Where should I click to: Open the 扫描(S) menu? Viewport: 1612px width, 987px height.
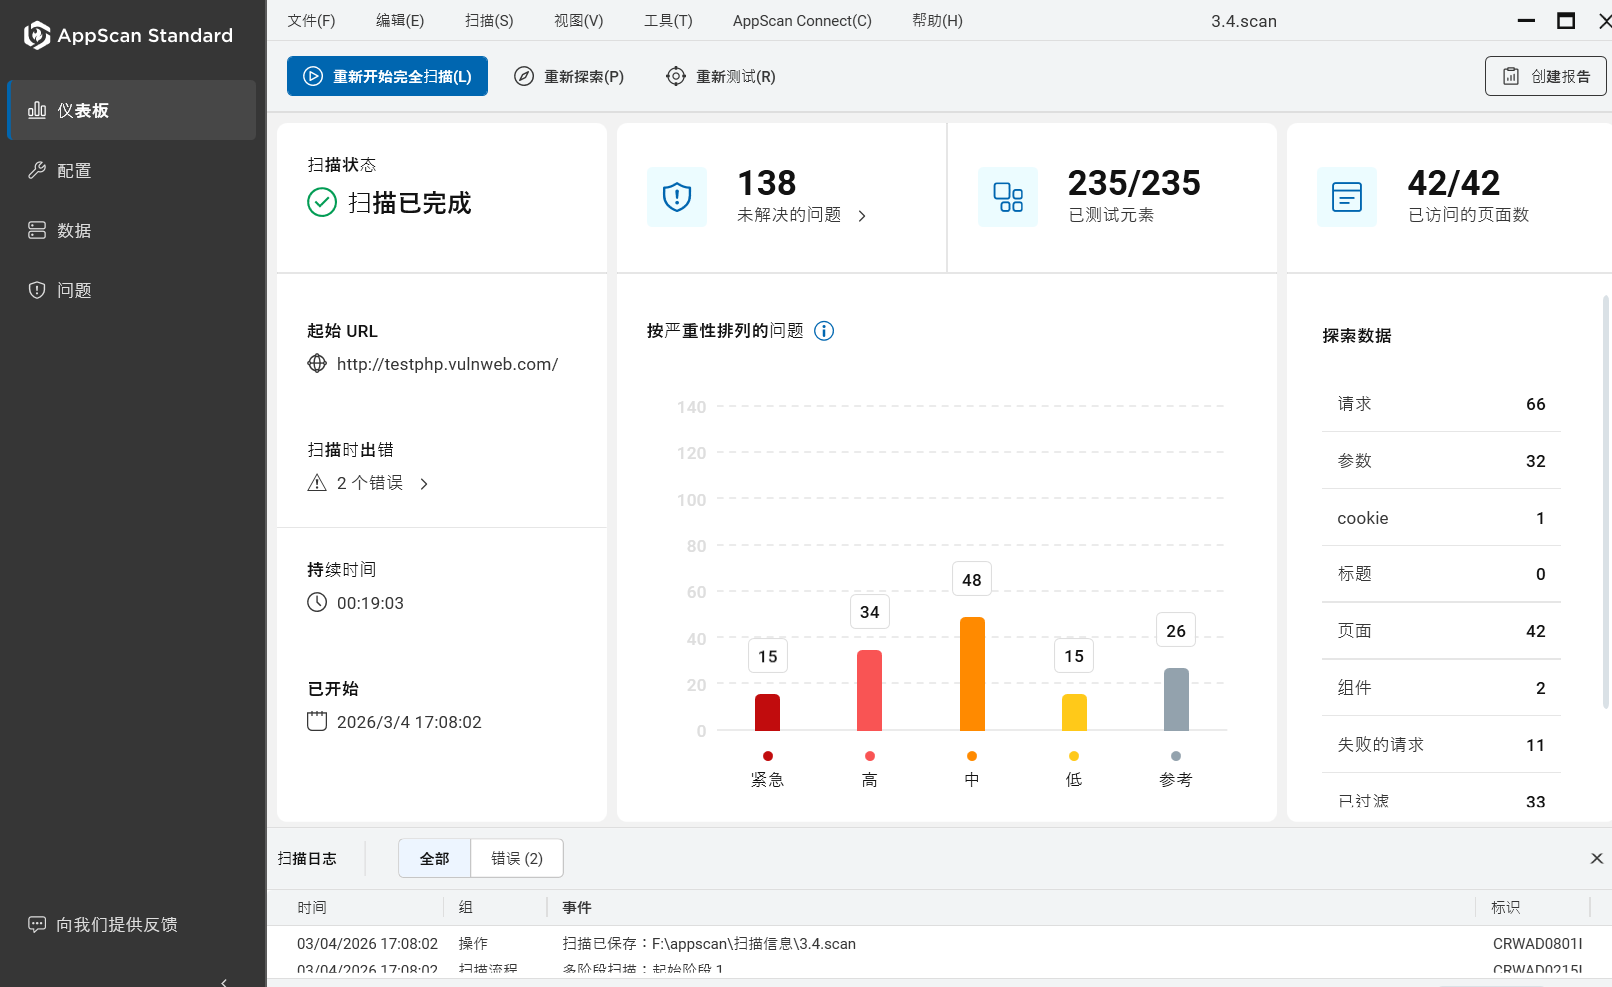click(489, 21)
